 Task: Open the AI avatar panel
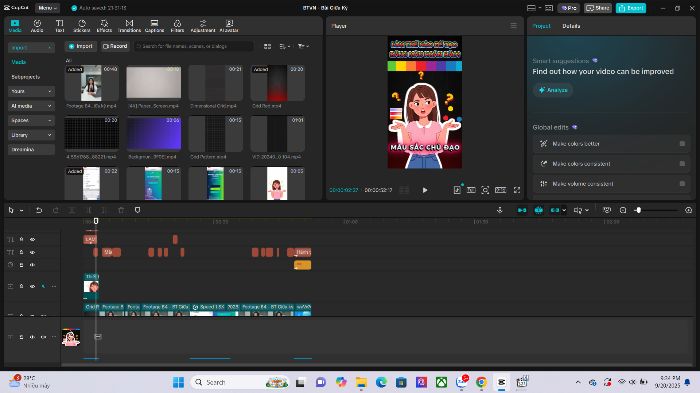[x=229, y=26]
